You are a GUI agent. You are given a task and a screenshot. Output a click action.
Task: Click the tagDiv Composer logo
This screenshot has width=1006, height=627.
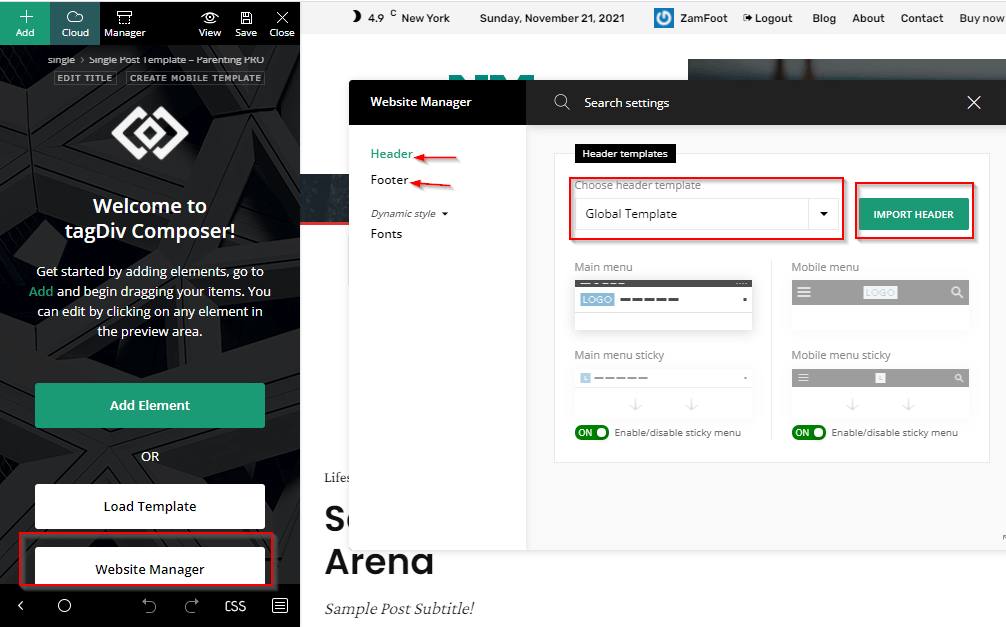[x=149, y=133]
